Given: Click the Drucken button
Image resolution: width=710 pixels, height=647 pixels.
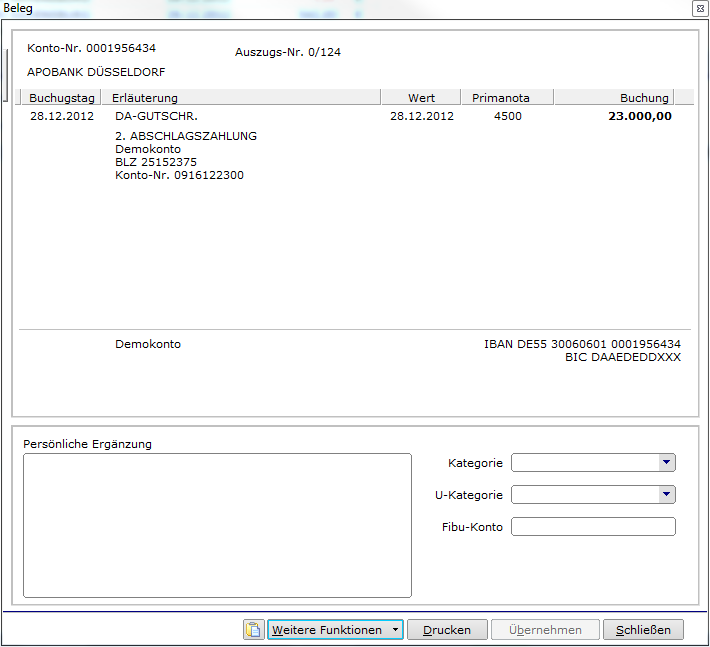Looking at the screenshot, I should (x=447, y=629).
